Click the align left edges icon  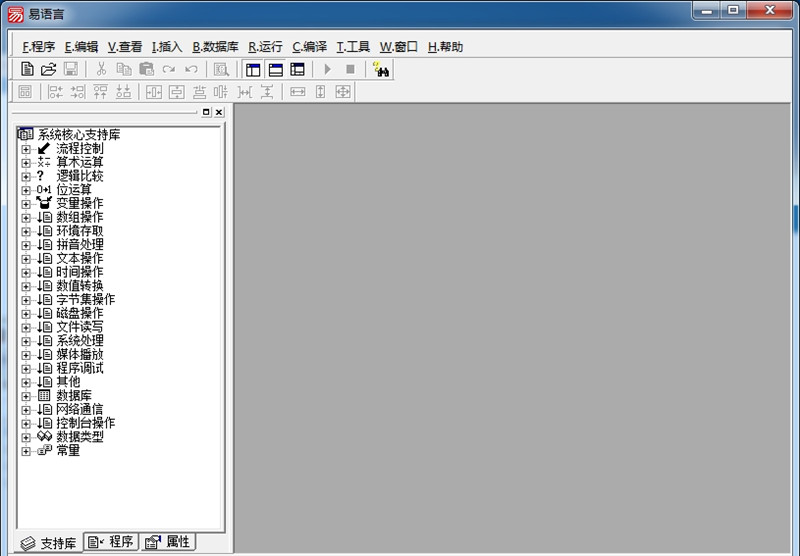tap(55, 92)
